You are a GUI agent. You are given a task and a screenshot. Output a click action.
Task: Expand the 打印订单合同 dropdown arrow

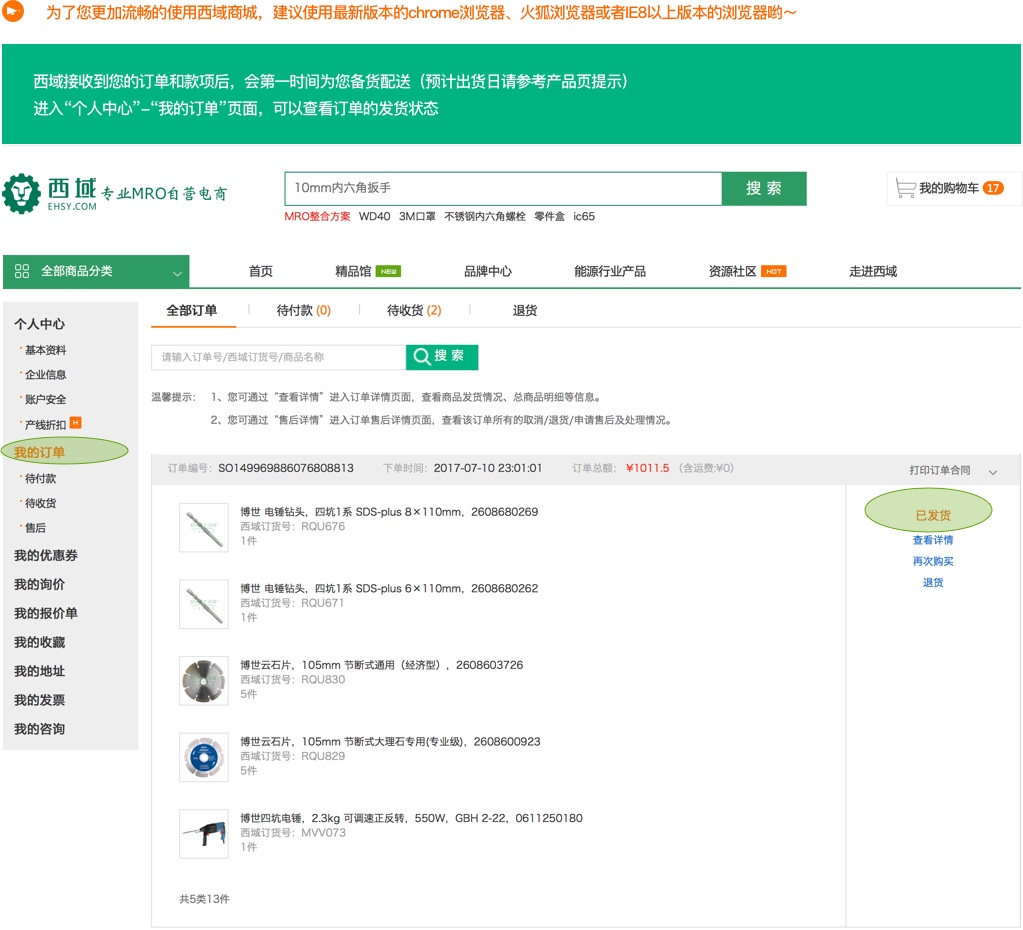tap(992, 471)
